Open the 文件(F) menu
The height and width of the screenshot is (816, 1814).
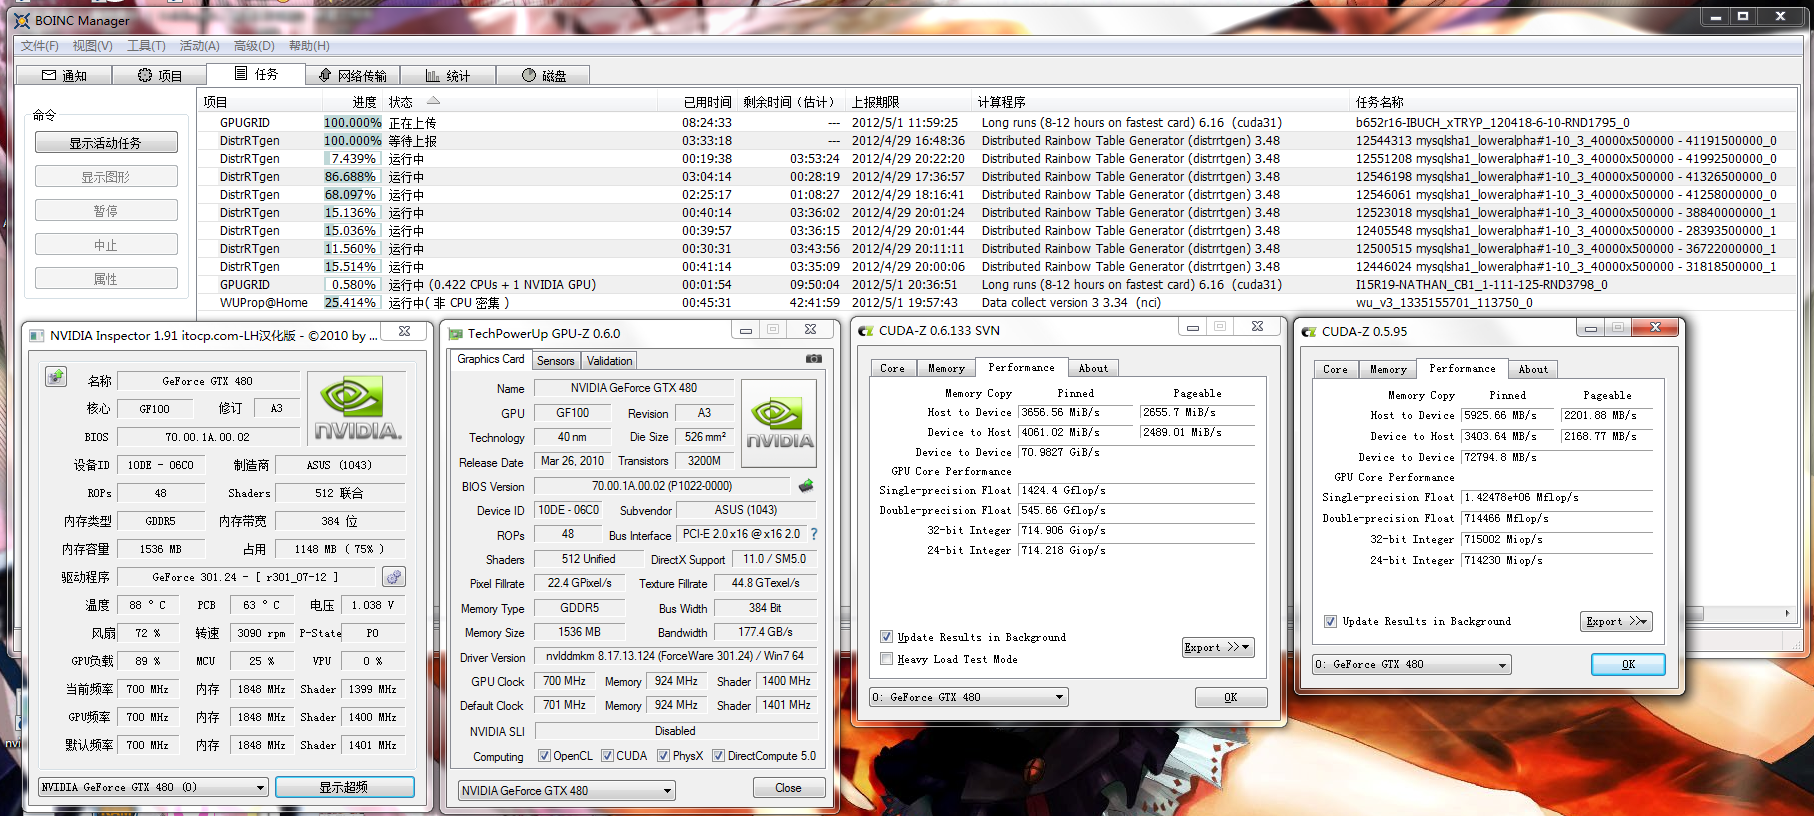[x=39, y=46]
